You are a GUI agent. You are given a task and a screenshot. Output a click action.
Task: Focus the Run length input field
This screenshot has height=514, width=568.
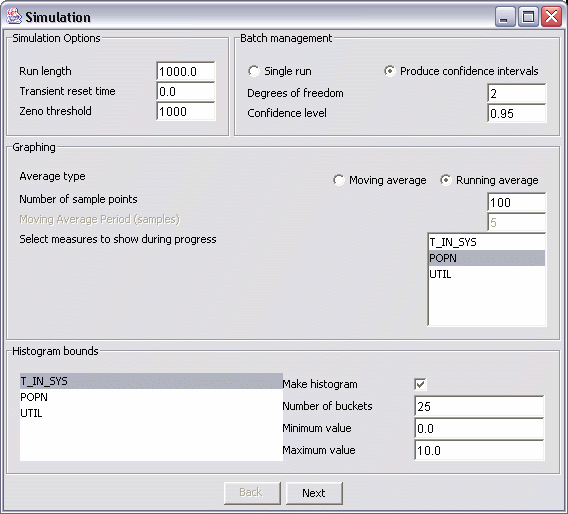tap(186, 71)
